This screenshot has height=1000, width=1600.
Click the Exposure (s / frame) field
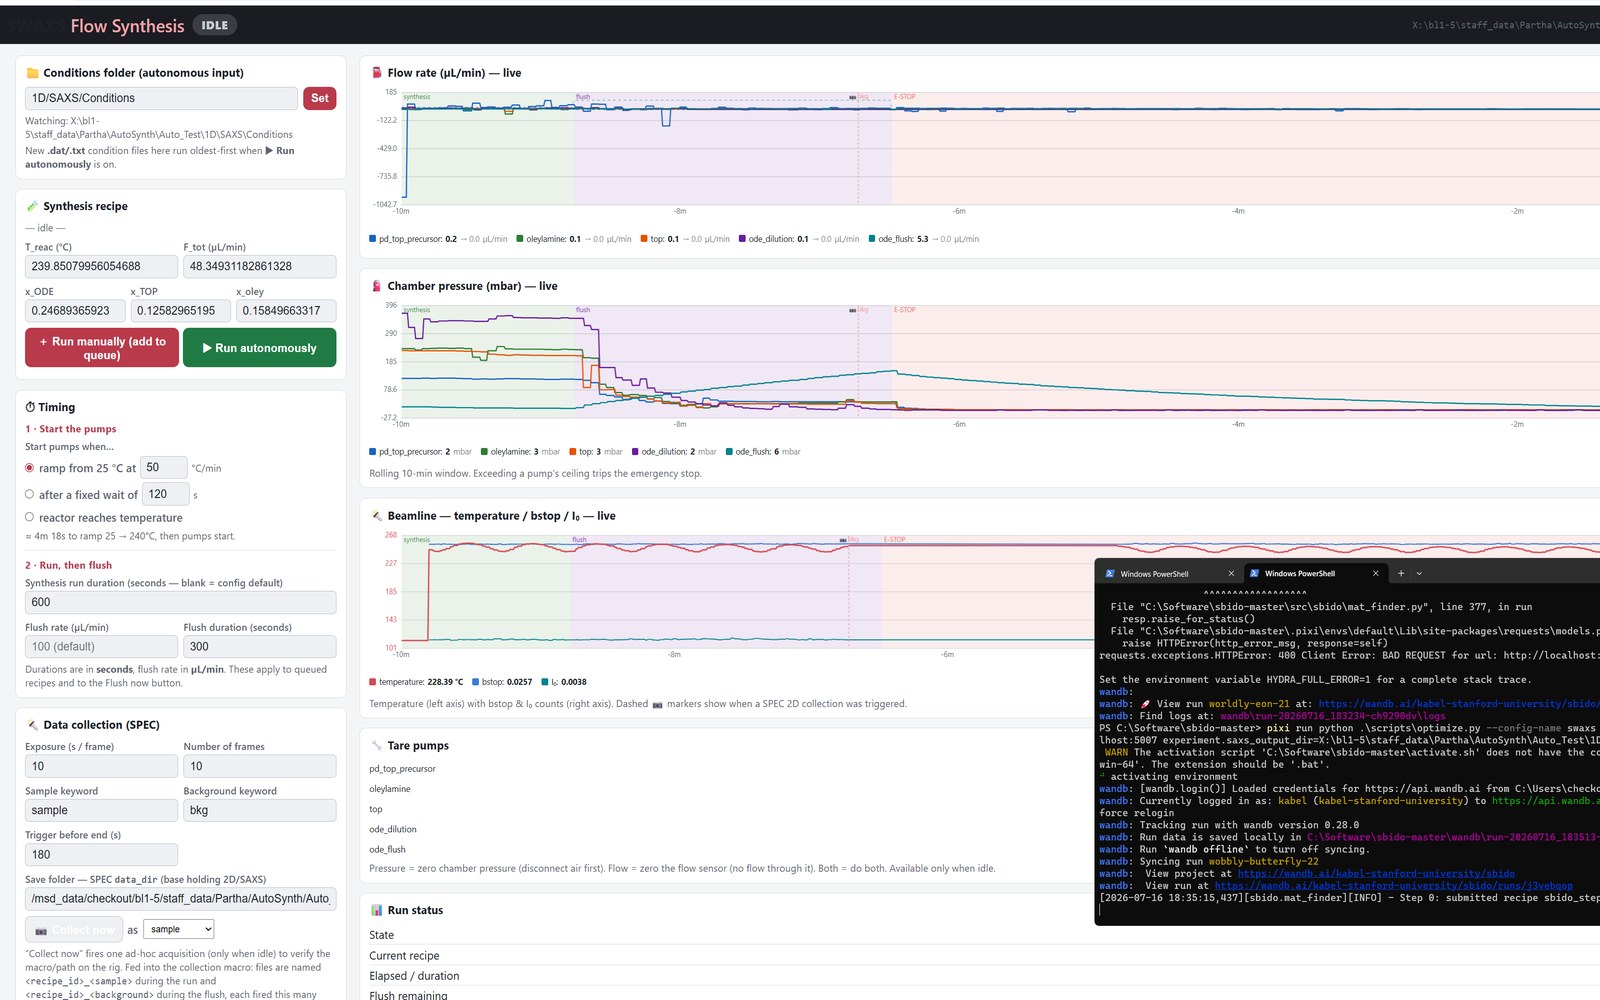pyautogui.click(x=101, y=766)
